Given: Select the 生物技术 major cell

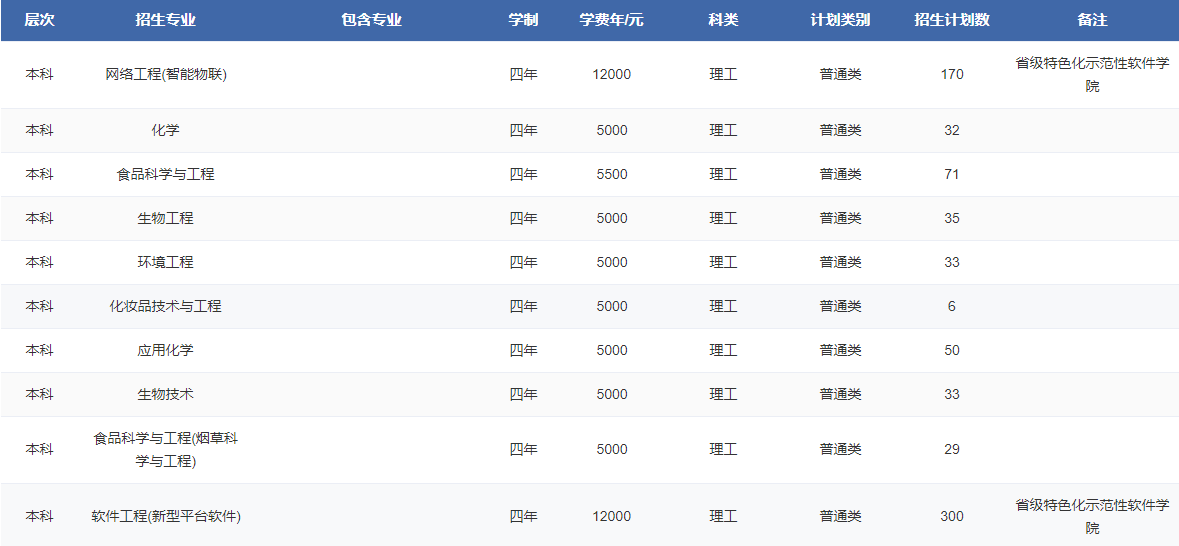Looking at the screenshot, I should (x=166, y=394).
